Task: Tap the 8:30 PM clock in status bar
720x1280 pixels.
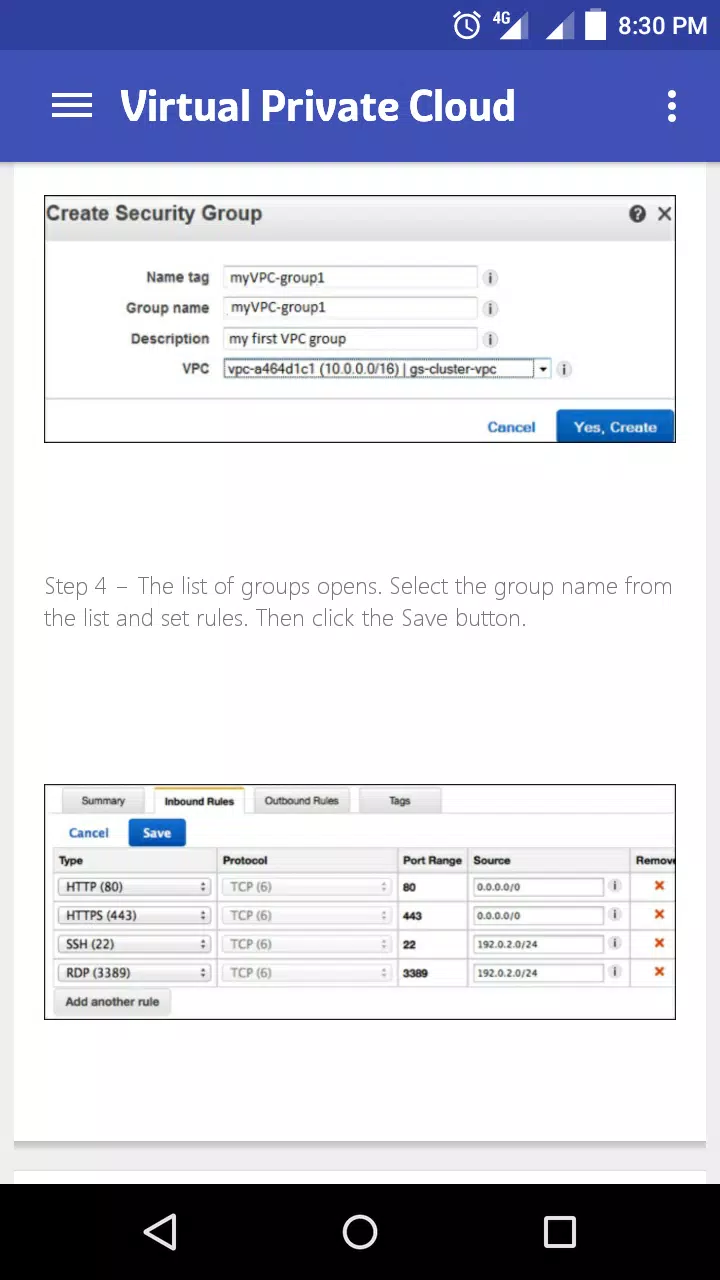Action: (x=662, y=26)
